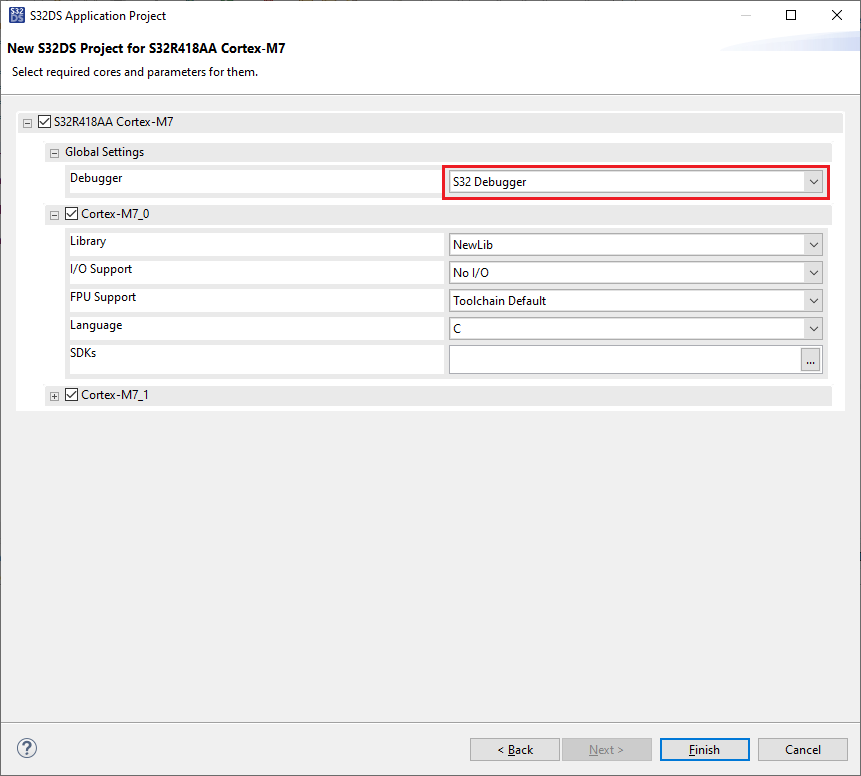Screen dimensions: 861x776
Task: Click the Finish button
Action: (x=704, y=749)
